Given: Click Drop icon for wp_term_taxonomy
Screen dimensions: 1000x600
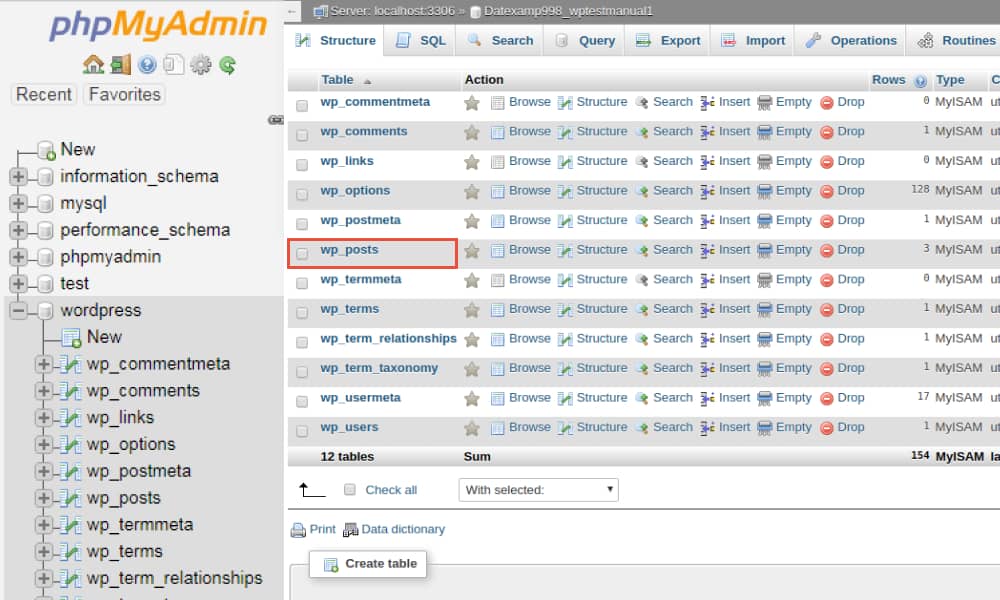Looking at the screenshot, I should click(827, 369).
